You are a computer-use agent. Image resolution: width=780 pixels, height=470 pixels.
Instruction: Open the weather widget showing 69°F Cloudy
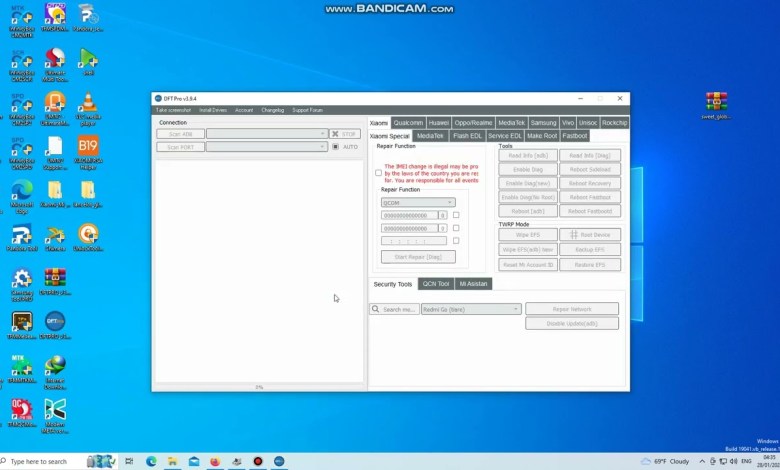665,462
